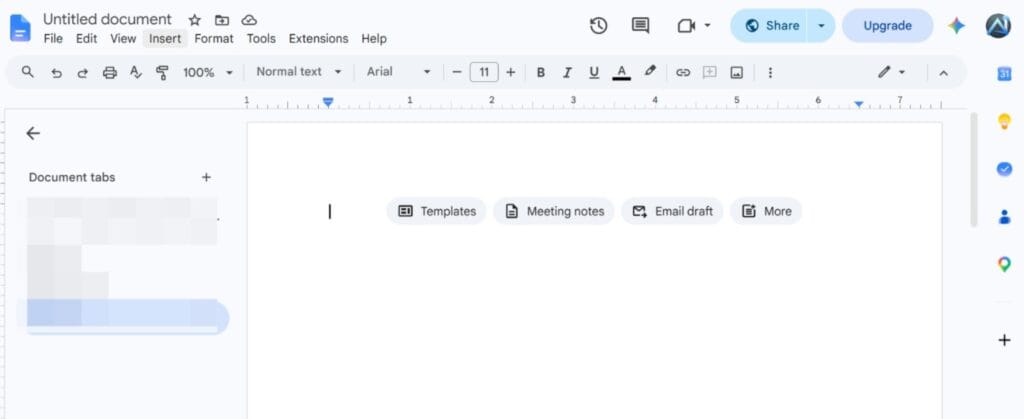Image resolution: width=1024 pixels, height=419 pixels.
Task: Open the Extensions menu
Action: coord(319,39)
